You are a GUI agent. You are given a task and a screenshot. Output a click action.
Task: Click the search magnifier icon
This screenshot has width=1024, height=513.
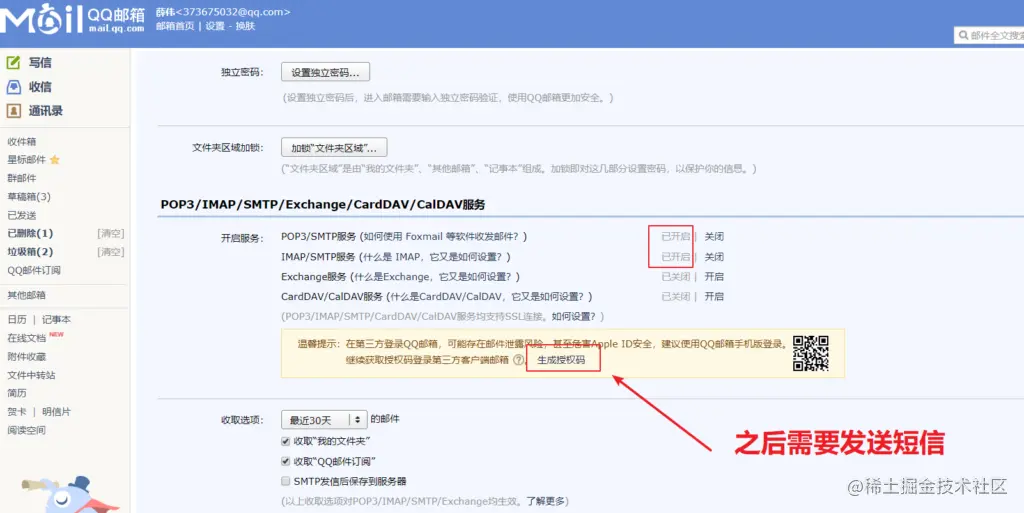(963, 35)
